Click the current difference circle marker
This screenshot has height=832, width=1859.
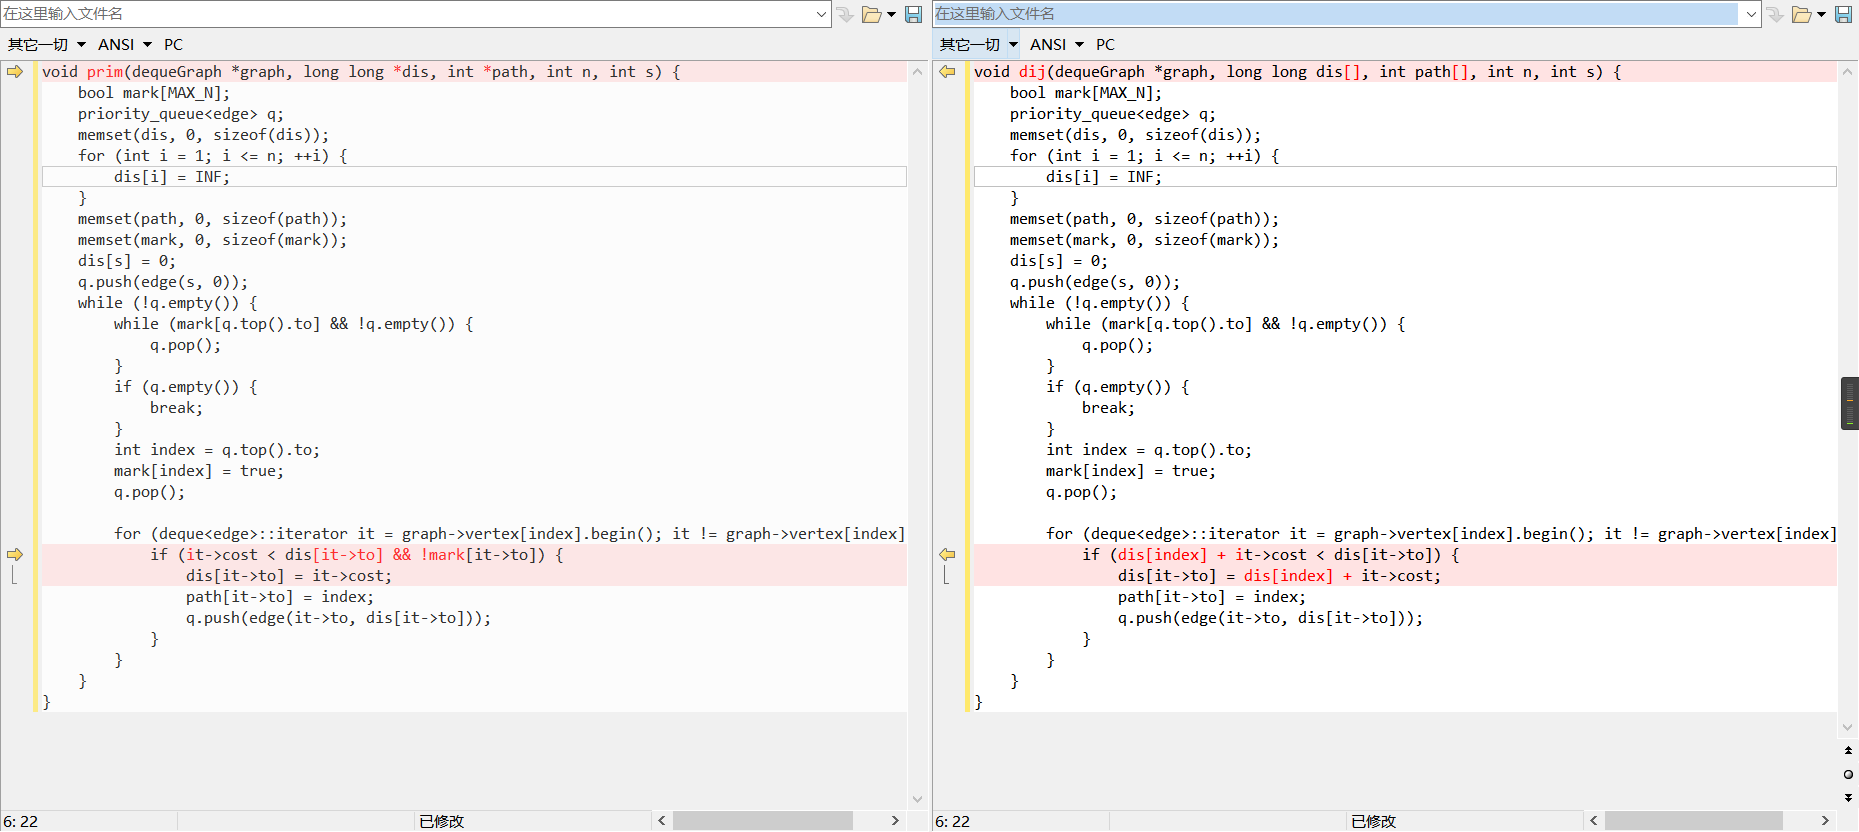1848,774
